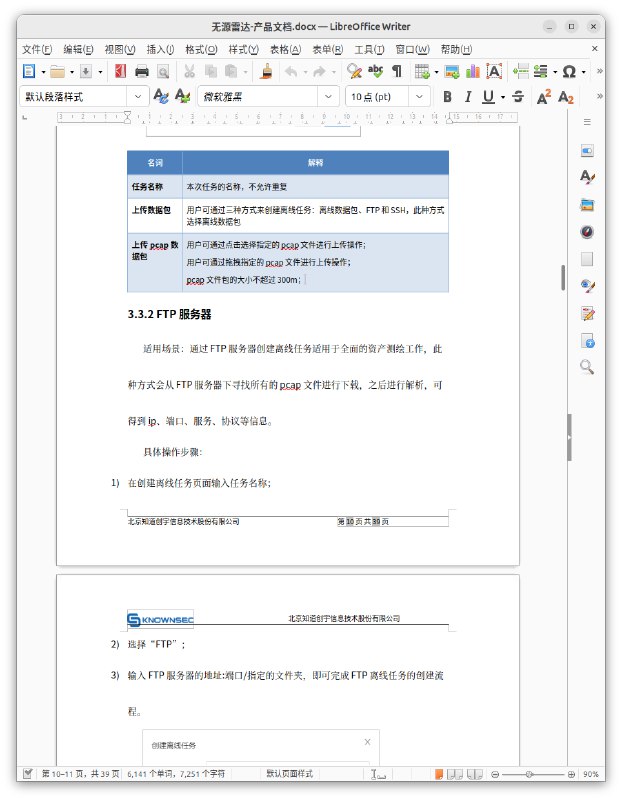Screen dimensions: 622x800
Task: Click the Special Character omega icon
Action: [569, 71]
